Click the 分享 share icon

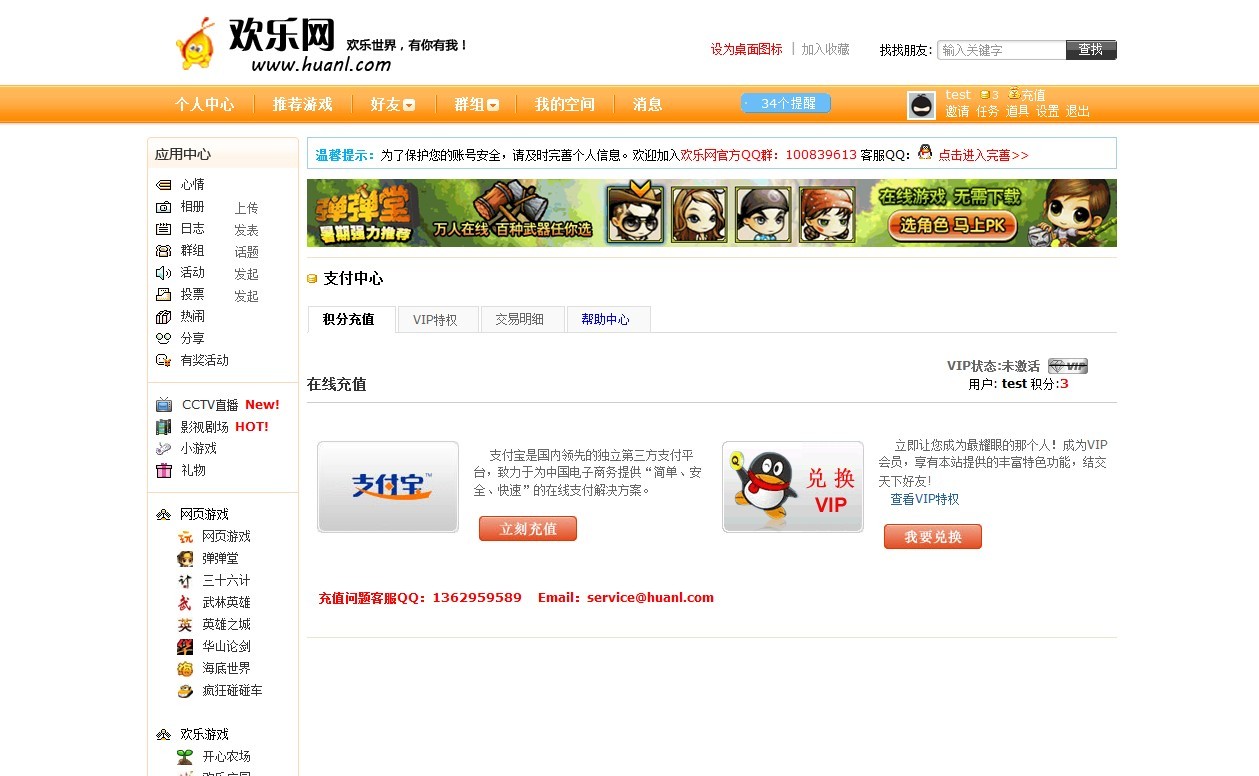(x=164, y=339)
